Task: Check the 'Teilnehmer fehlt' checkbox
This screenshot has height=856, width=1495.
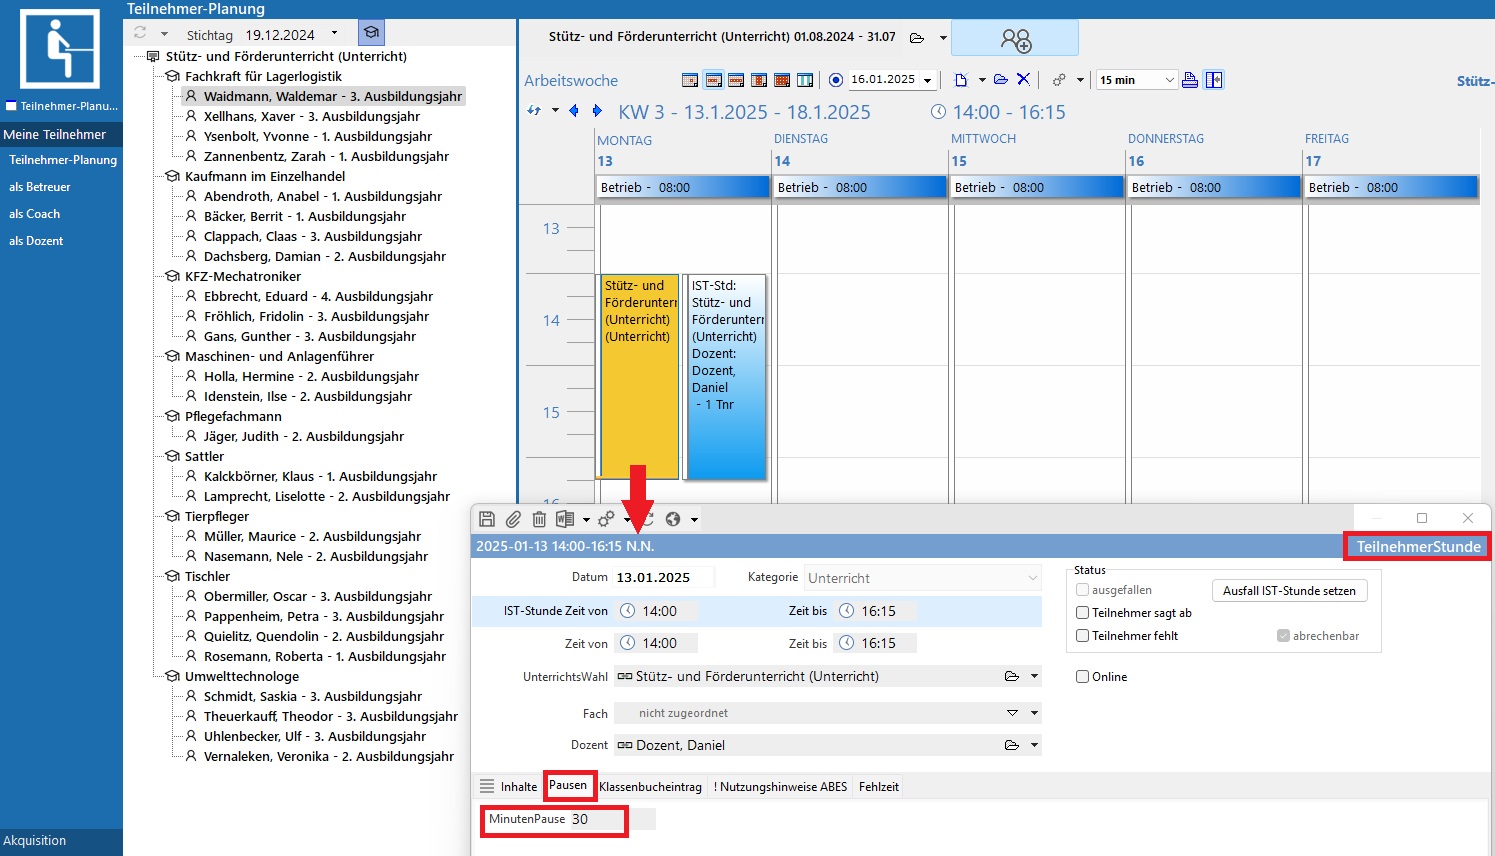Action: [x=1082, y=636]
